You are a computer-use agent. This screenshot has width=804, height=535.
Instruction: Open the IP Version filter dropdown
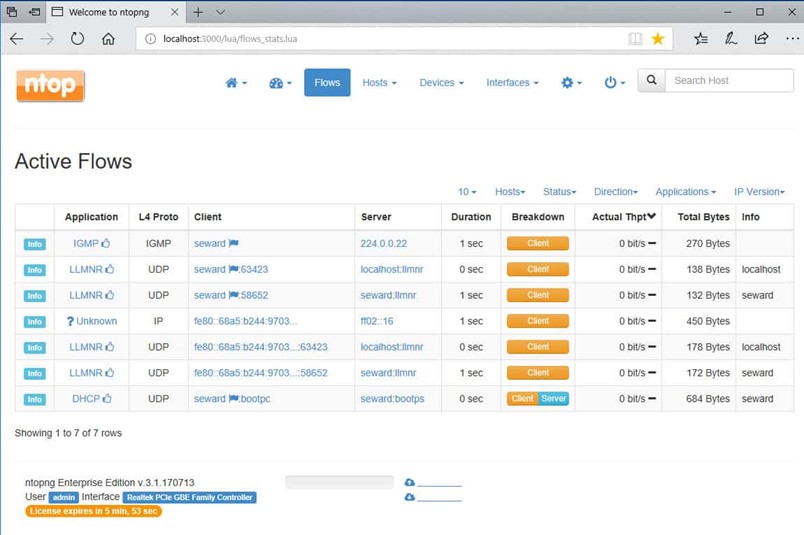759,192
